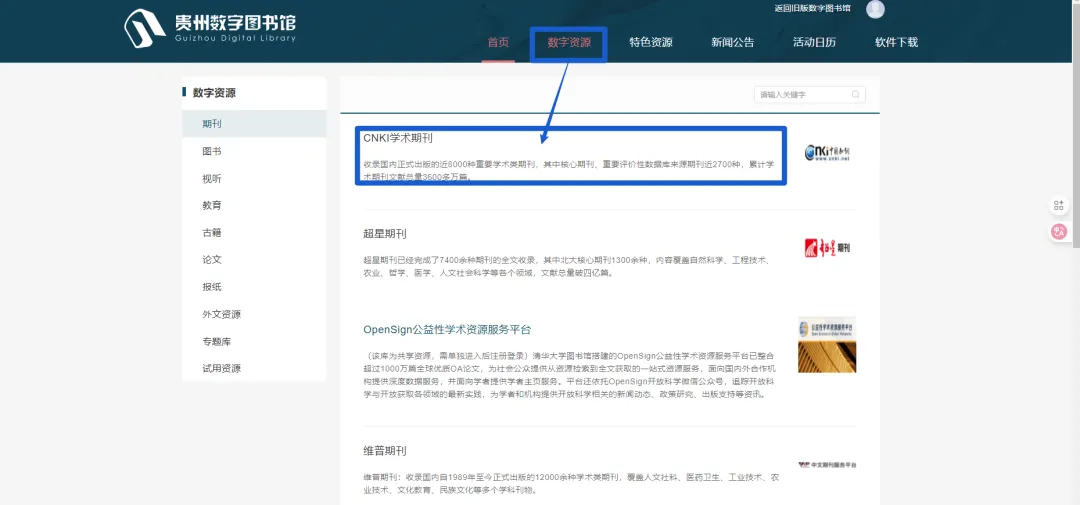Open the OpenSign platform thumbnail image
Viewport: 1080px width, 505px height.
coord(827,344)
